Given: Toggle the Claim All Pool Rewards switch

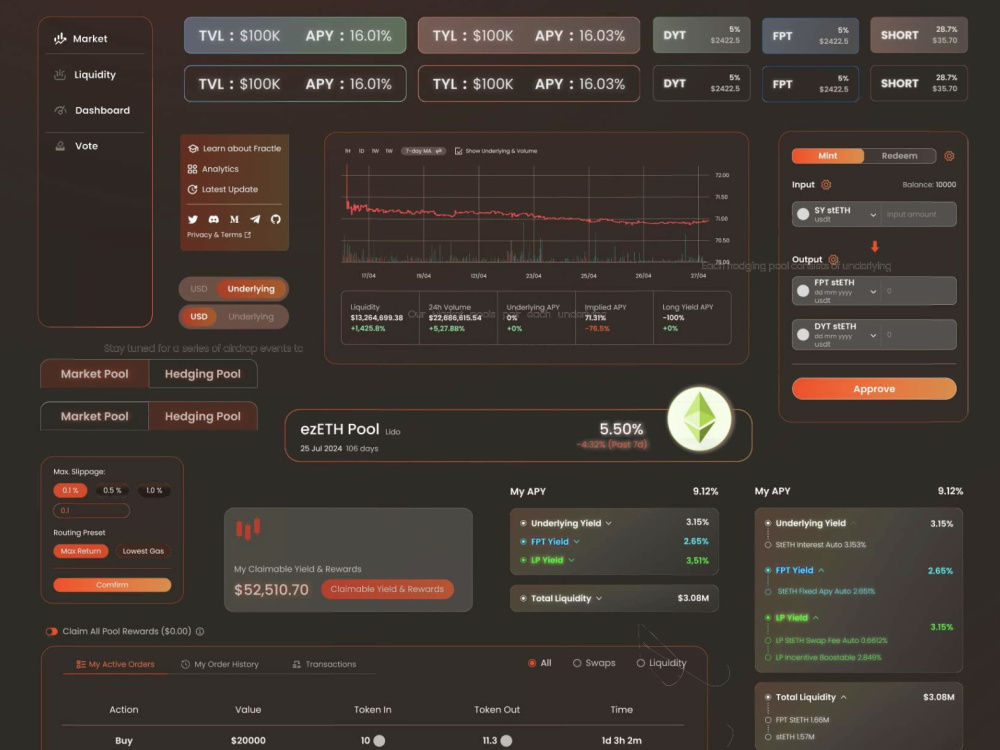Looking at the screenshot, I should [52, 631].
